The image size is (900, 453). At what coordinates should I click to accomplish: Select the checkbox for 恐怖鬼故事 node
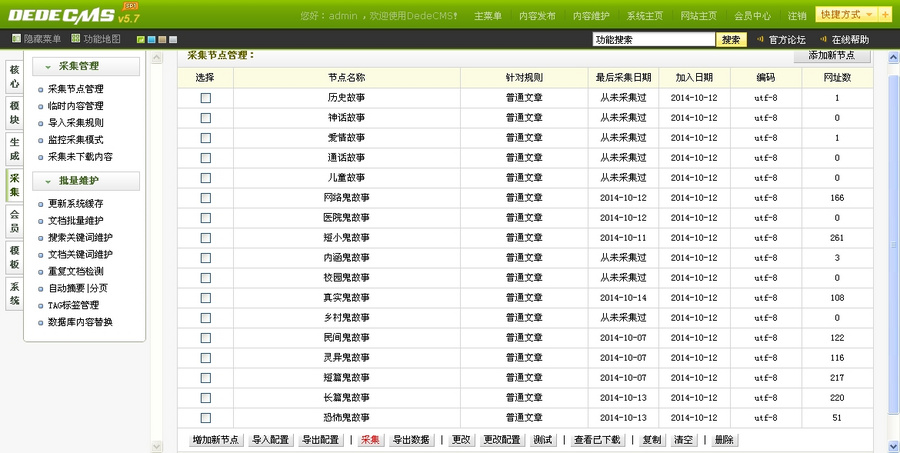[x=205, y=418]
